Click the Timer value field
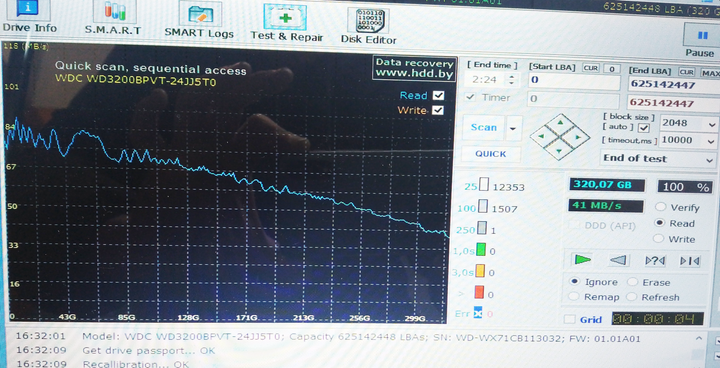This screenshot has width=720, height=368. (x=573, y=99)
